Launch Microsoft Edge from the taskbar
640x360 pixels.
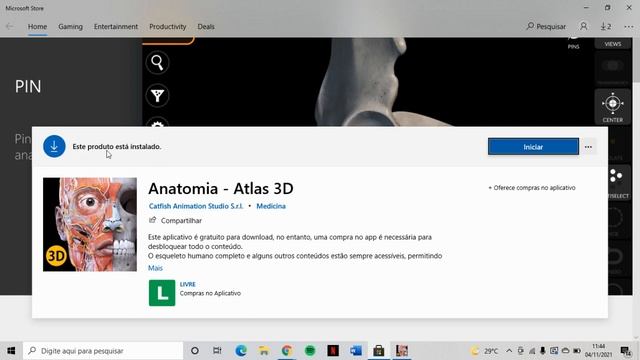click(241, 351)
